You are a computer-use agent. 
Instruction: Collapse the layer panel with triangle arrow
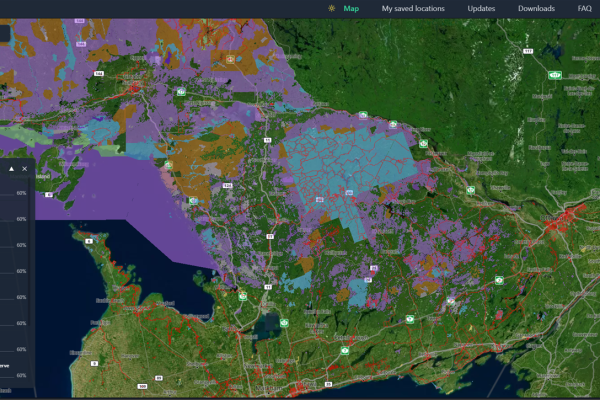click(x=12, y=170)
